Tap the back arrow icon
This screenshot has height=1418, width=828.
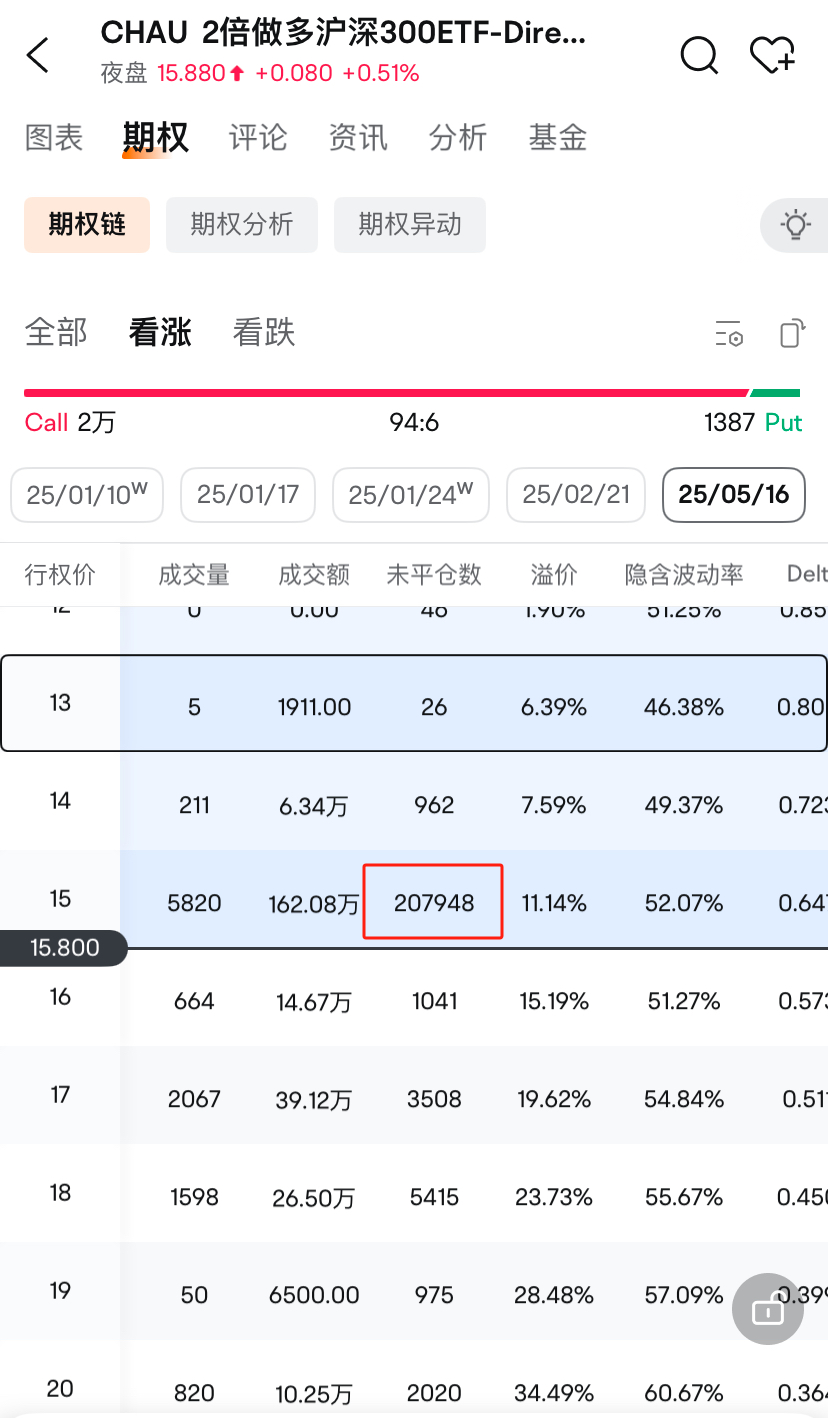pos(38,56)
